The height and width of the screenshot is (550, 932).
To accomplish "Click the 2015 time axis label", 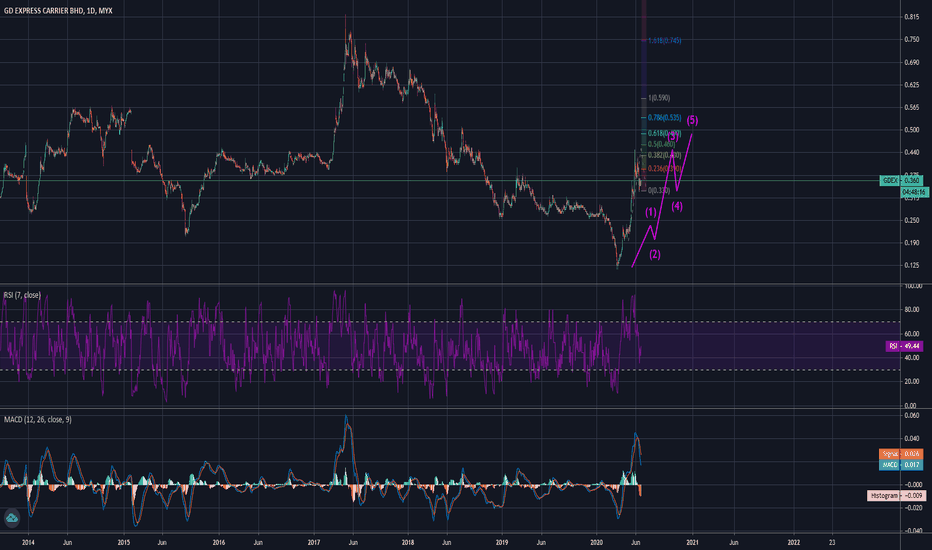I will coord(124,542).
